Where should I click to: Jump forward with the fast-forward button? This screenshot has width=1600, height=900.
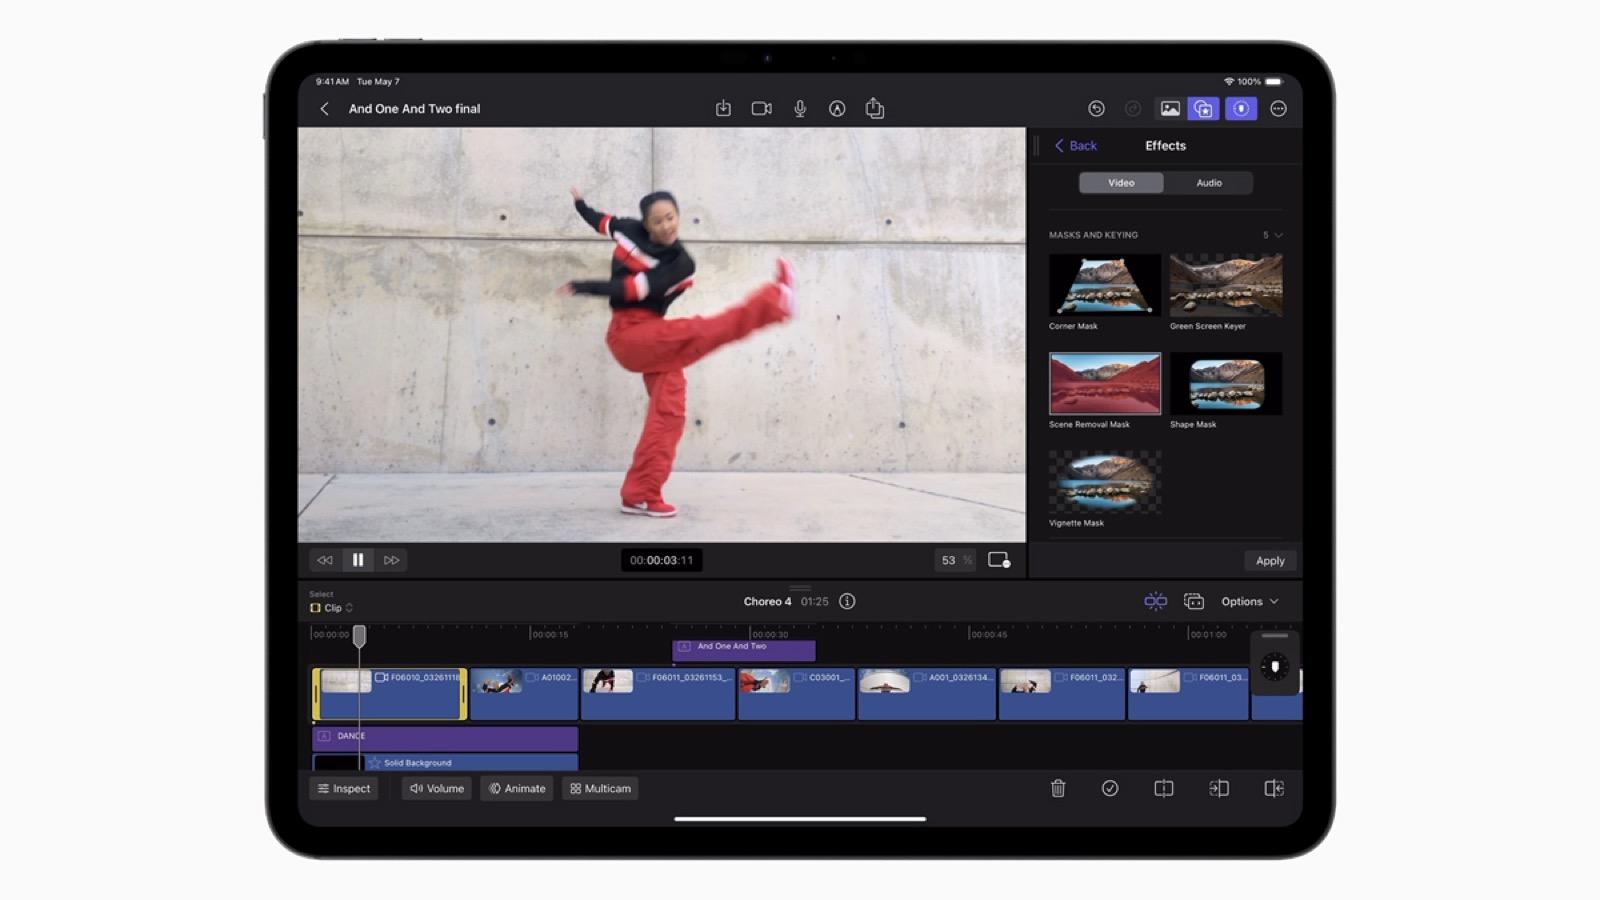click(x=391, y=560)
